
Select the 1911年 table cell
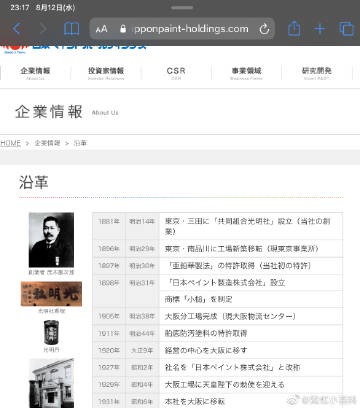(x=109, y=333)
